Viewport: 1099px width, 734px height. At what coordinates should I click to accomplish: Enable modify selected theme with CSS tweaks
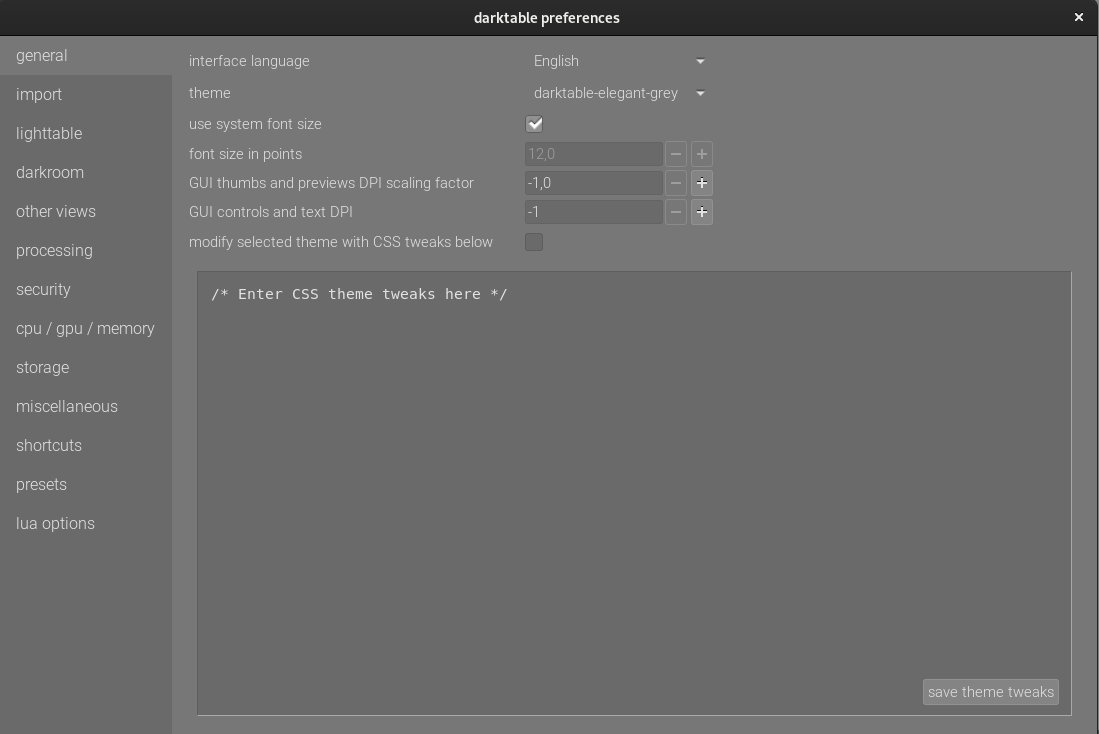[x=534, y=242]
